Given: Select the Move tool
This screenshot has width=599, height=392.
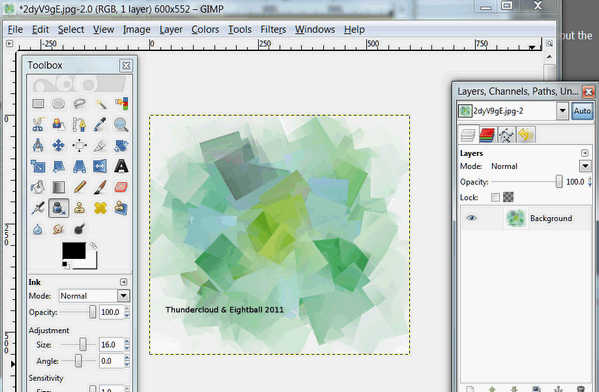Looking at the screenshot, I should pyautogui.click(x=58, y=146).
